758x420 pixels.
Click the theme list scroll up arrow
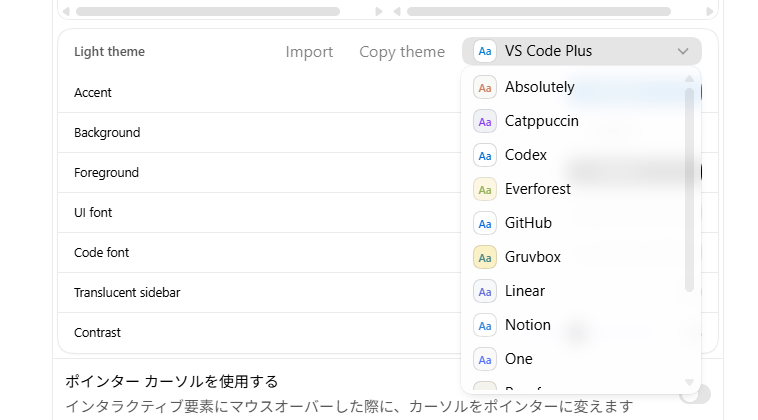689,79
